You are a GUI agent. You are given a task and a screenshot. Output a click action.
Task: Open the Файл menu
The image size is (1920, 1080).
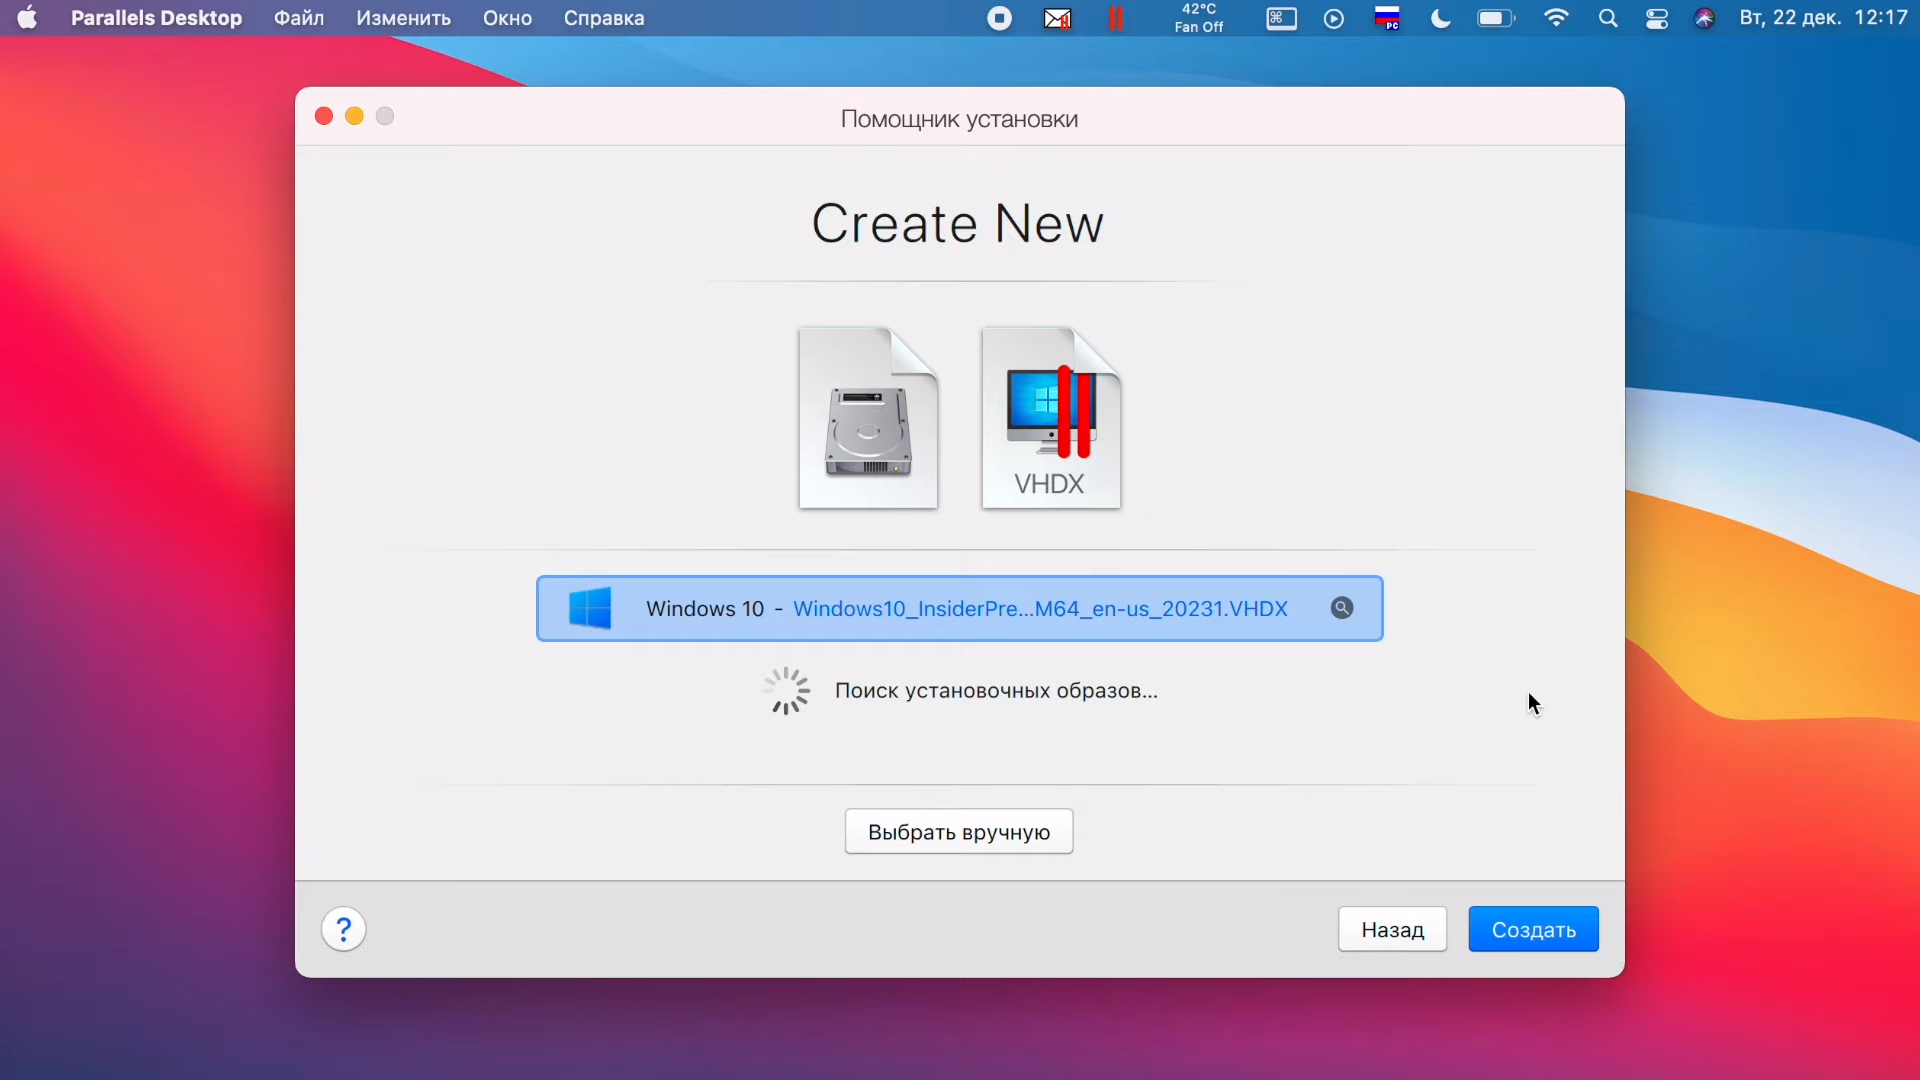click(299, 18)
